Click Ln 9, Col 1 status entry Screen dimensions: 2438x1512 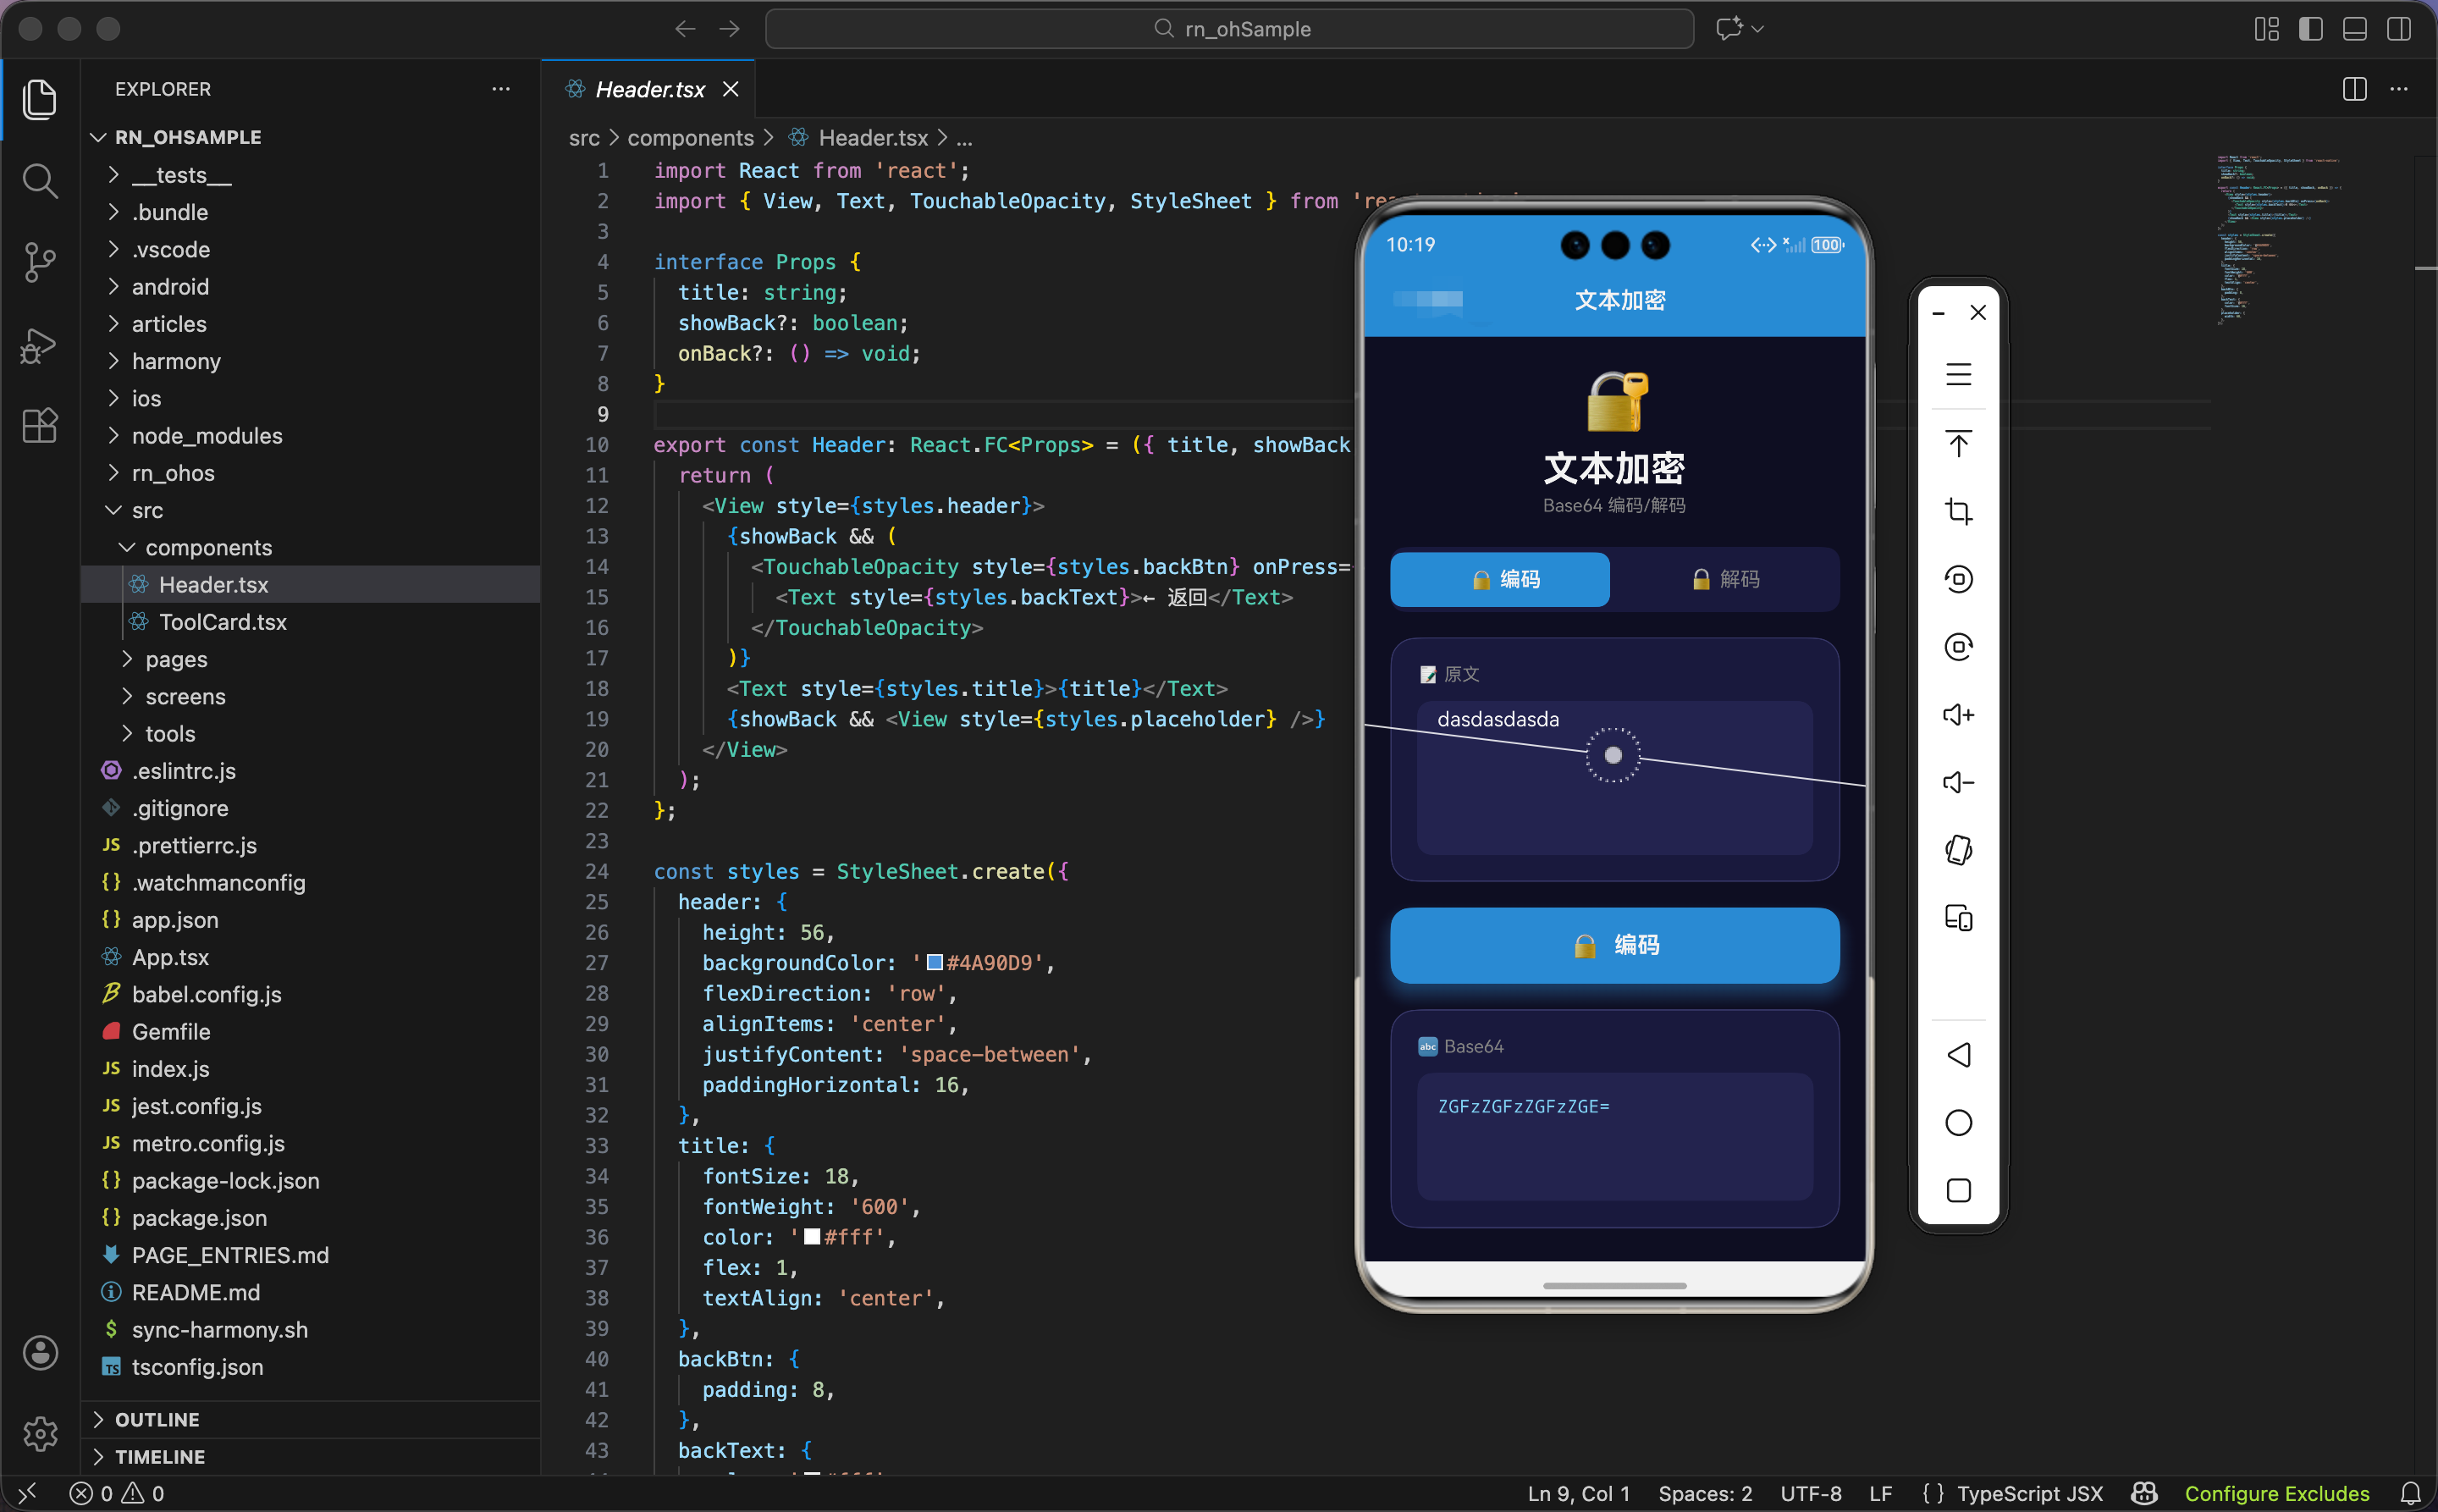1578,1493
